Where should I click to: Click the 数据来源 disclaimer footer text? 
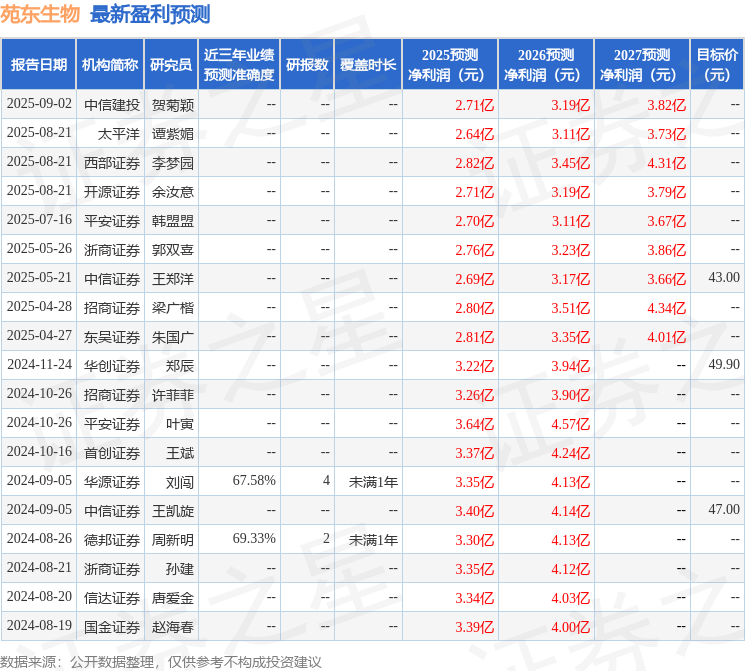pos(161,661)
